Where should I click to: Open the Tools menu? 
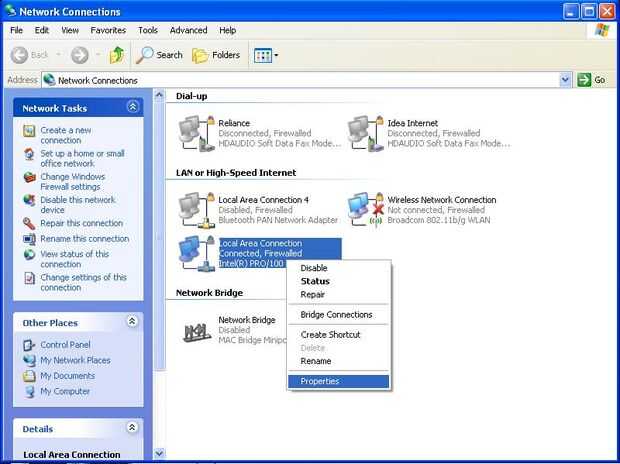148,30
